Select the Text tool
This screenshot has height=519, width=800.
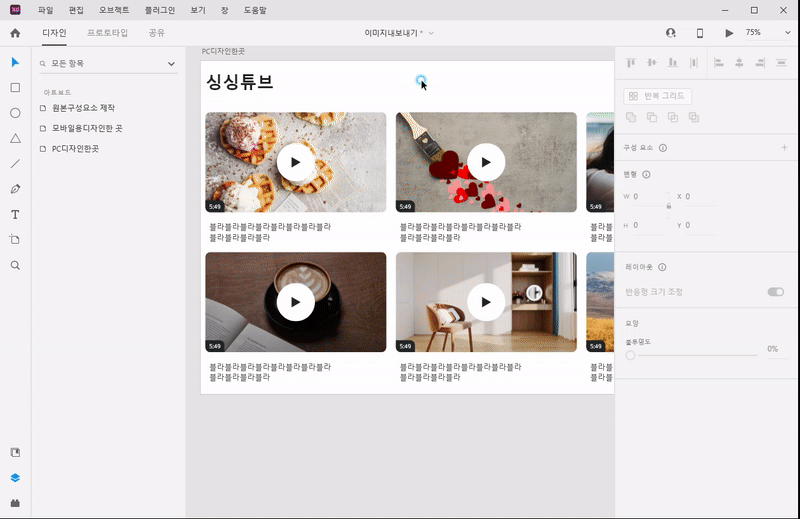(x=15, y=214)
